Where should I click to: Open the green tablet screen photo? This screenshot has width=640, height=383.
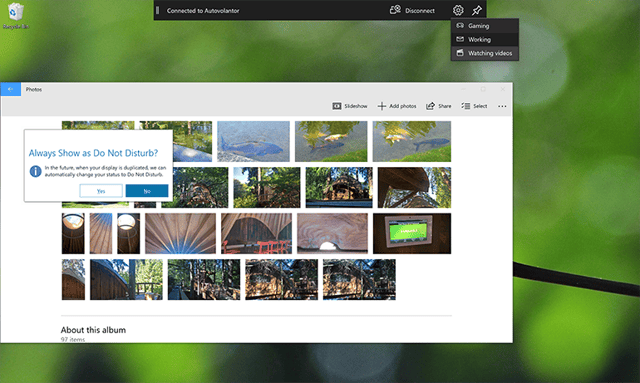point(412,233)
